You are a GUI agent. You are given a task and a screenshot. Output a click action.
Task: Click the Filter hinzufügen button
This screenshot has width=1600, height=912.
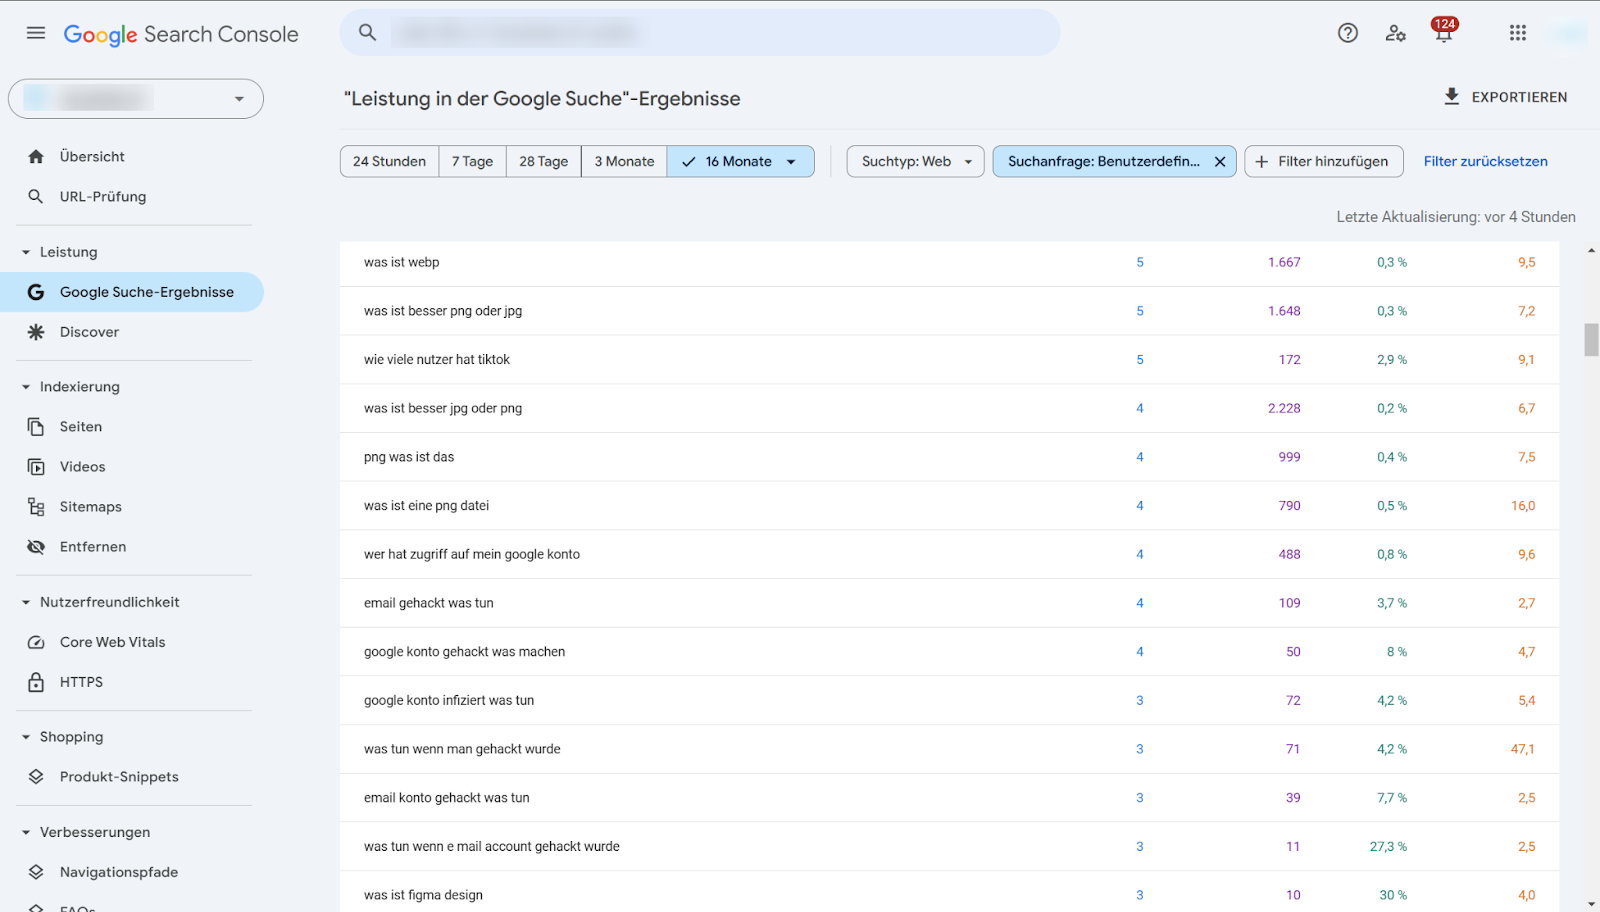click(1324, 161)
